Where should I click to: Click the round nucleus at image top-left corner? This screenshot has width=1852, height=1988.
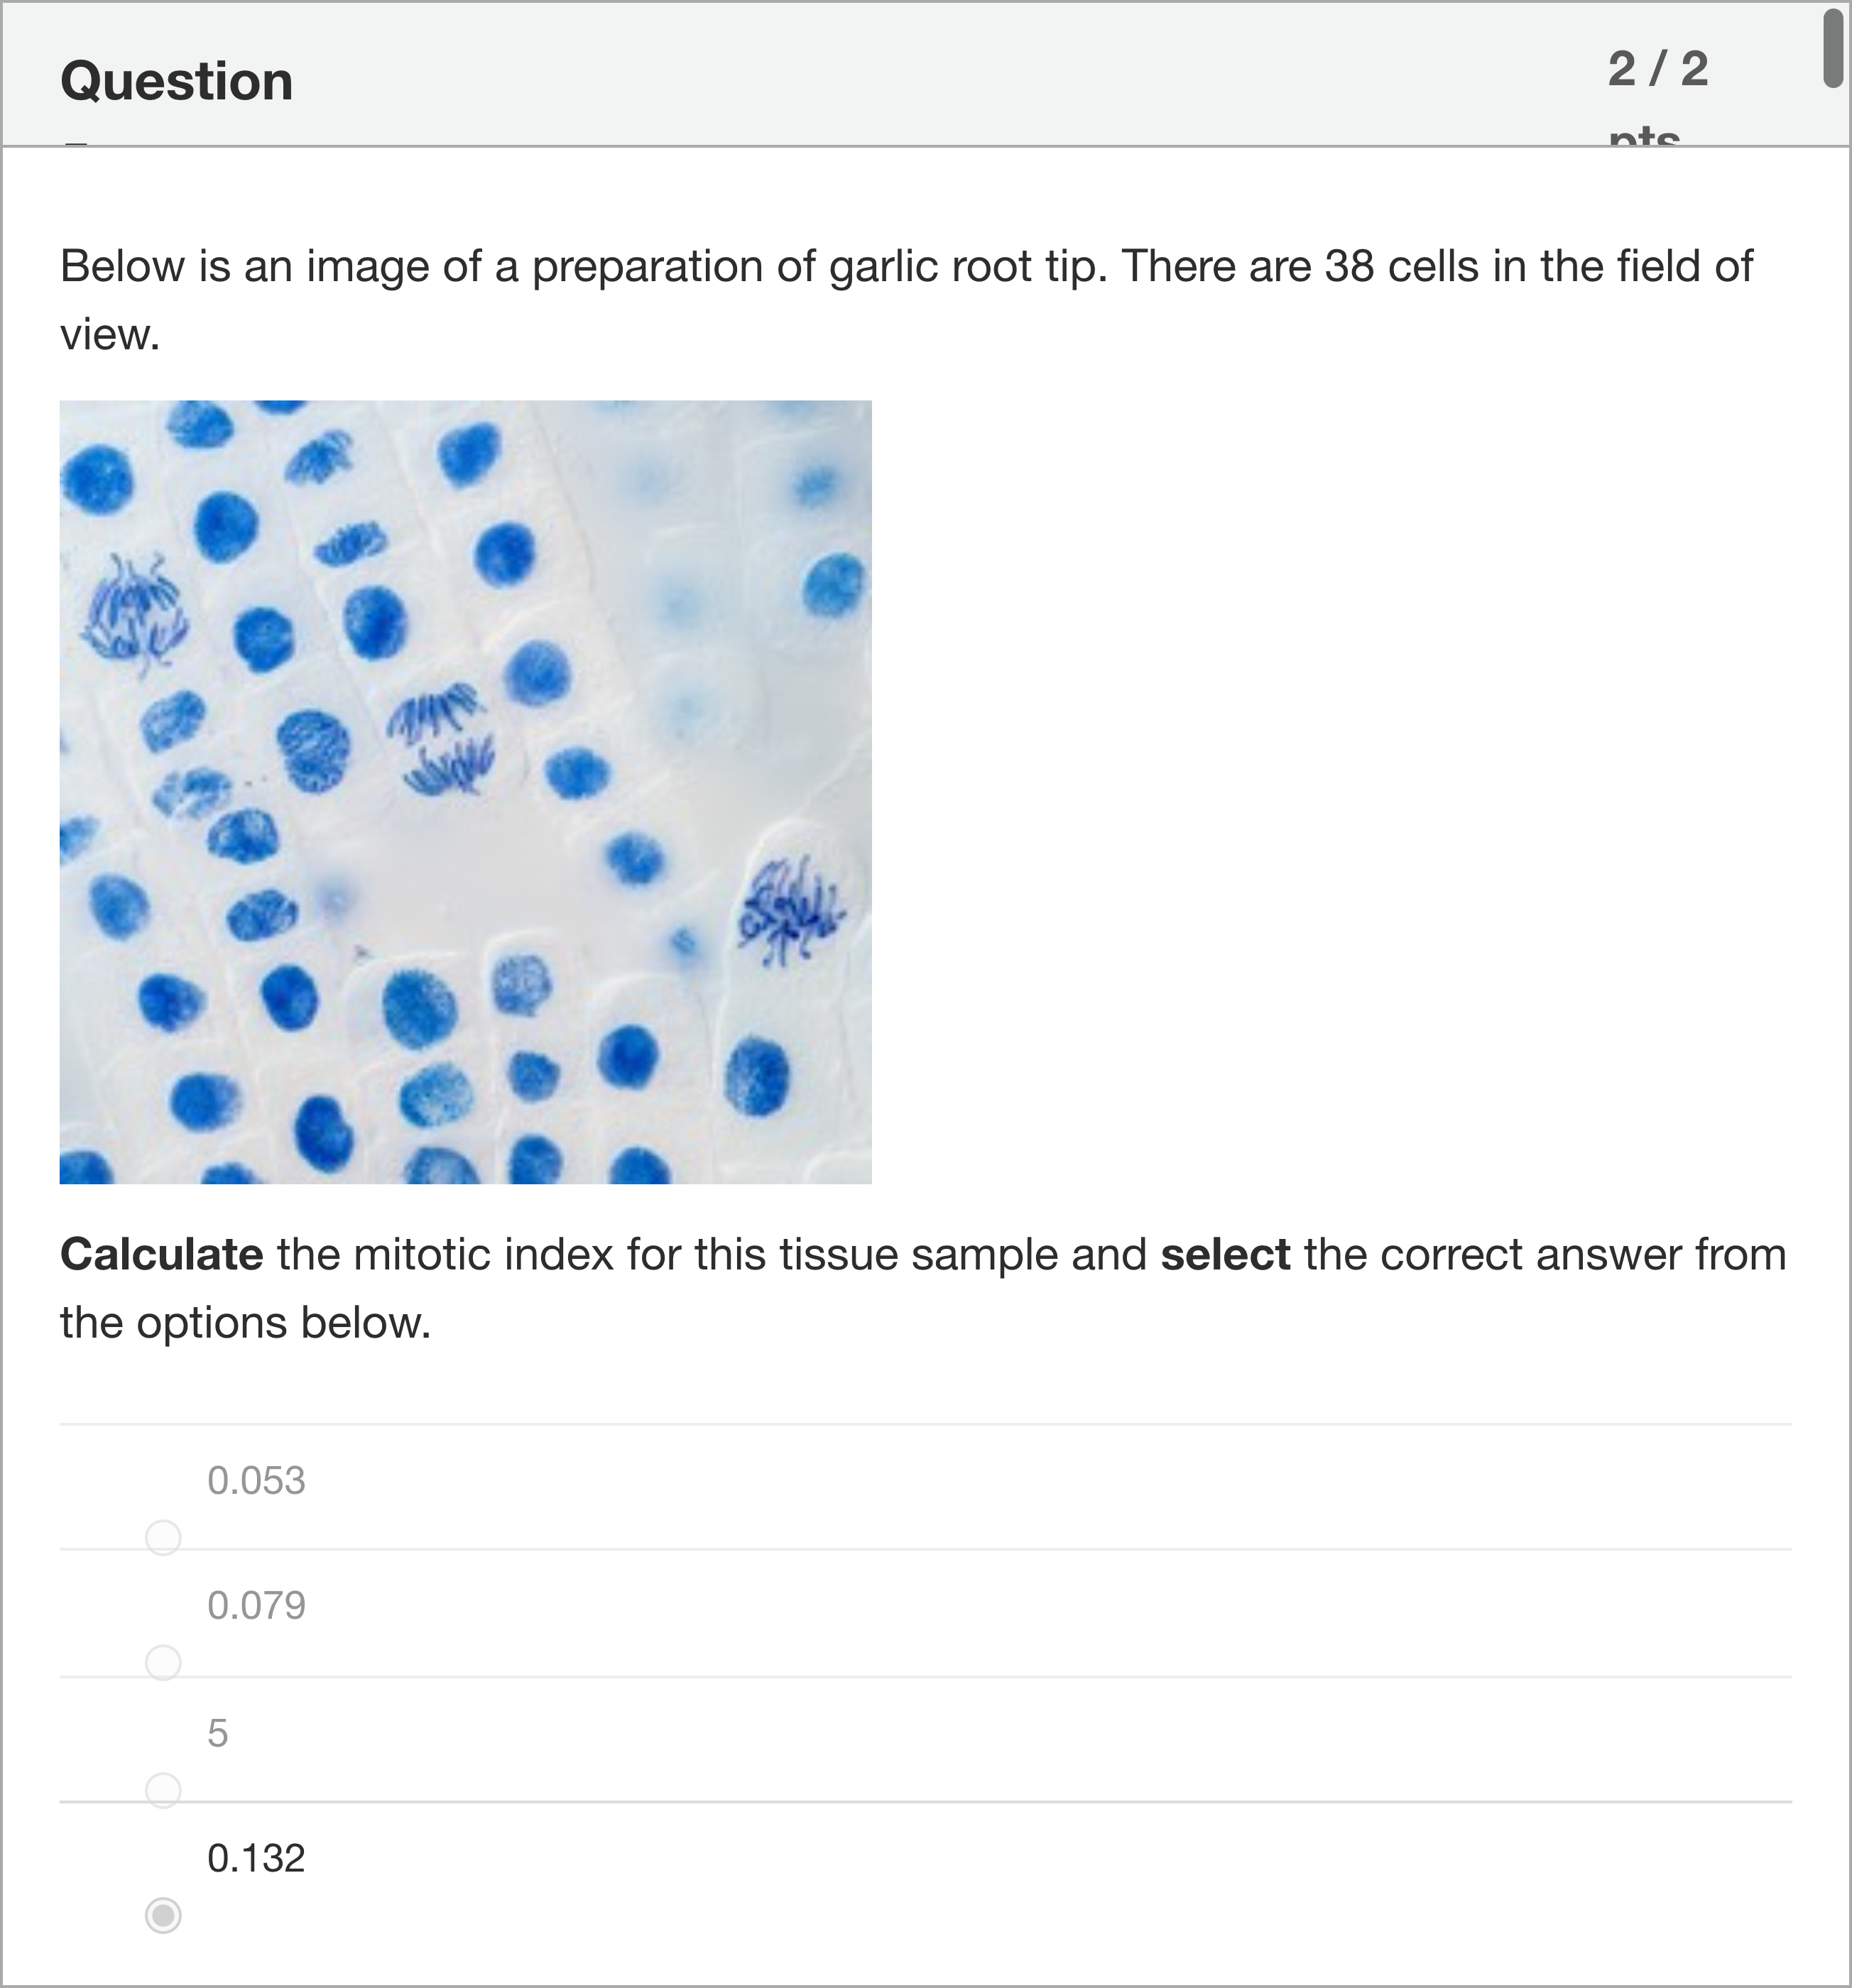pyautogui.click(x=97, y=479)
